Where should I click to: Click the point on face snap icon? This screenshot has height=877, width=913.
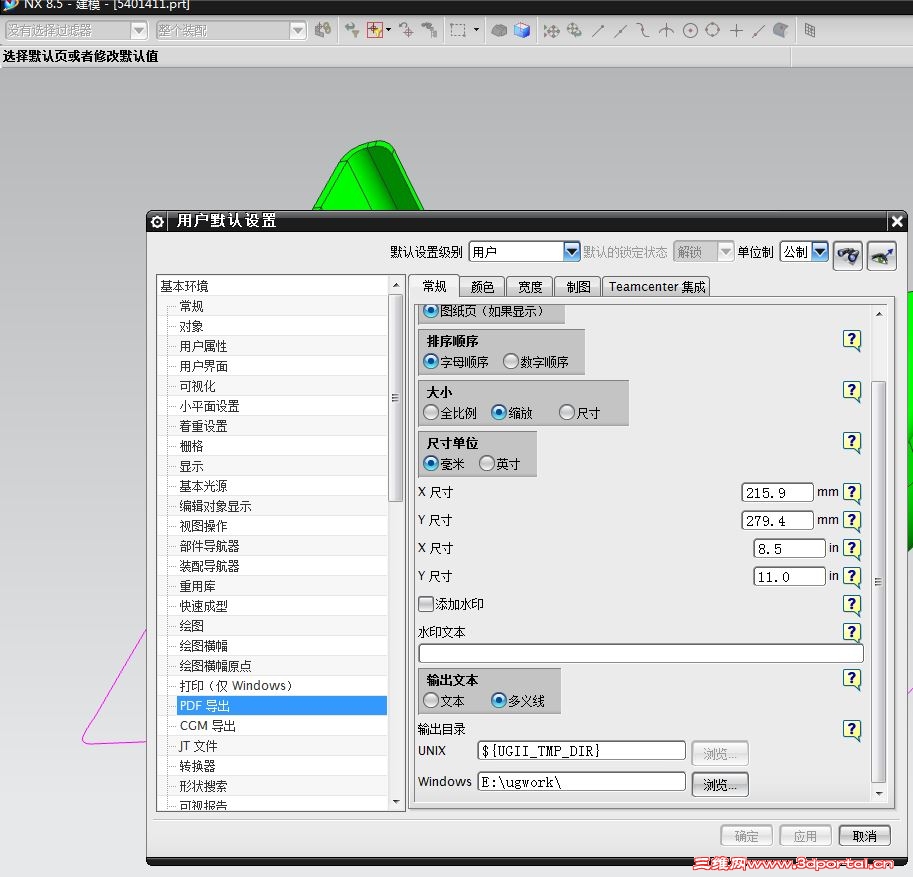[780, 30]
